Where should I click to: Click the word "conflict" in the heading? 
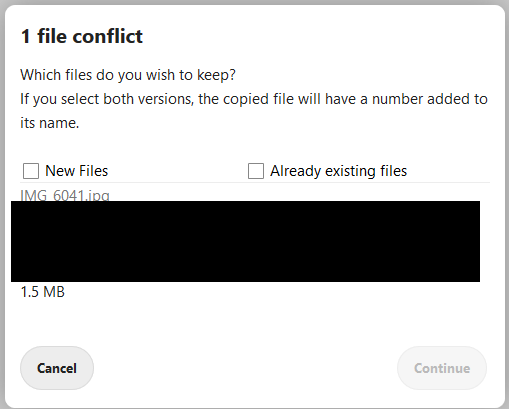108,36
